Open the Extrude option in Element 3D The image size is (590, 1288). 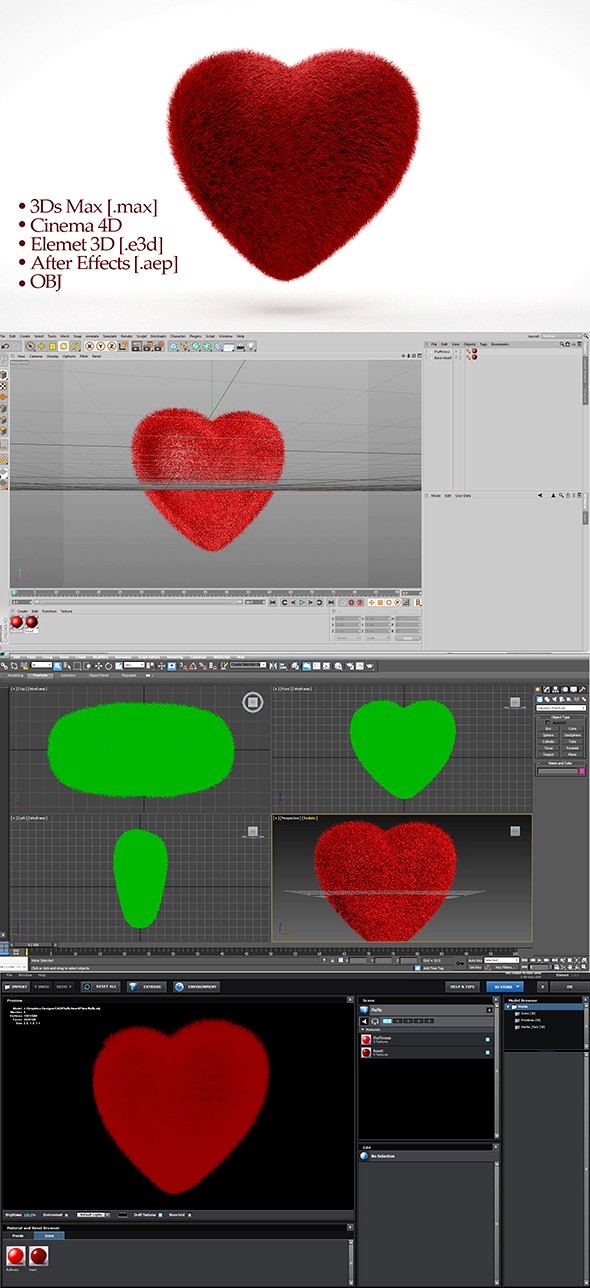pyautogui.click(x=145, y=986)
